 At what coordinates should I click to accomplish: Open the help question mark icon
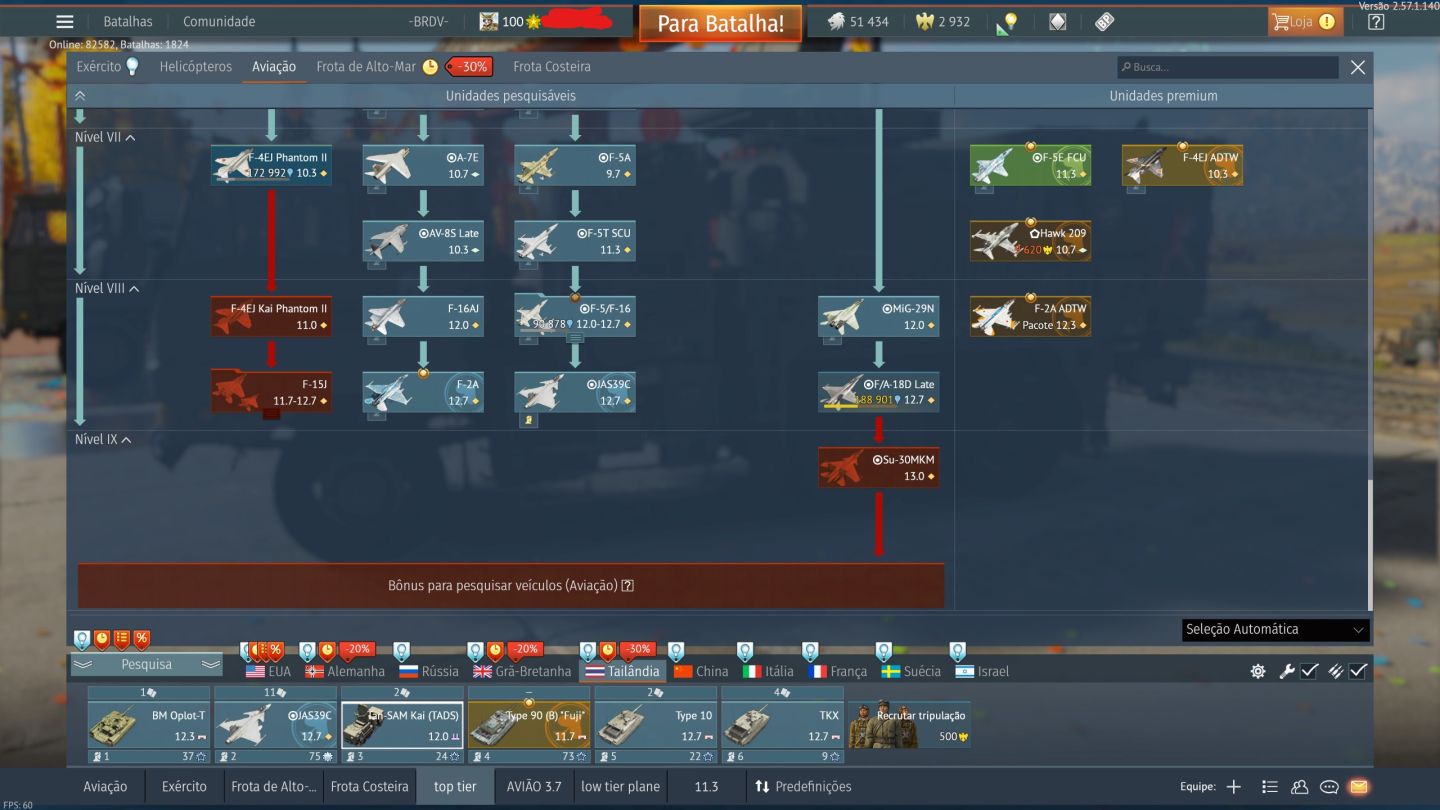pyautogui.click(x=1376, y=21)
